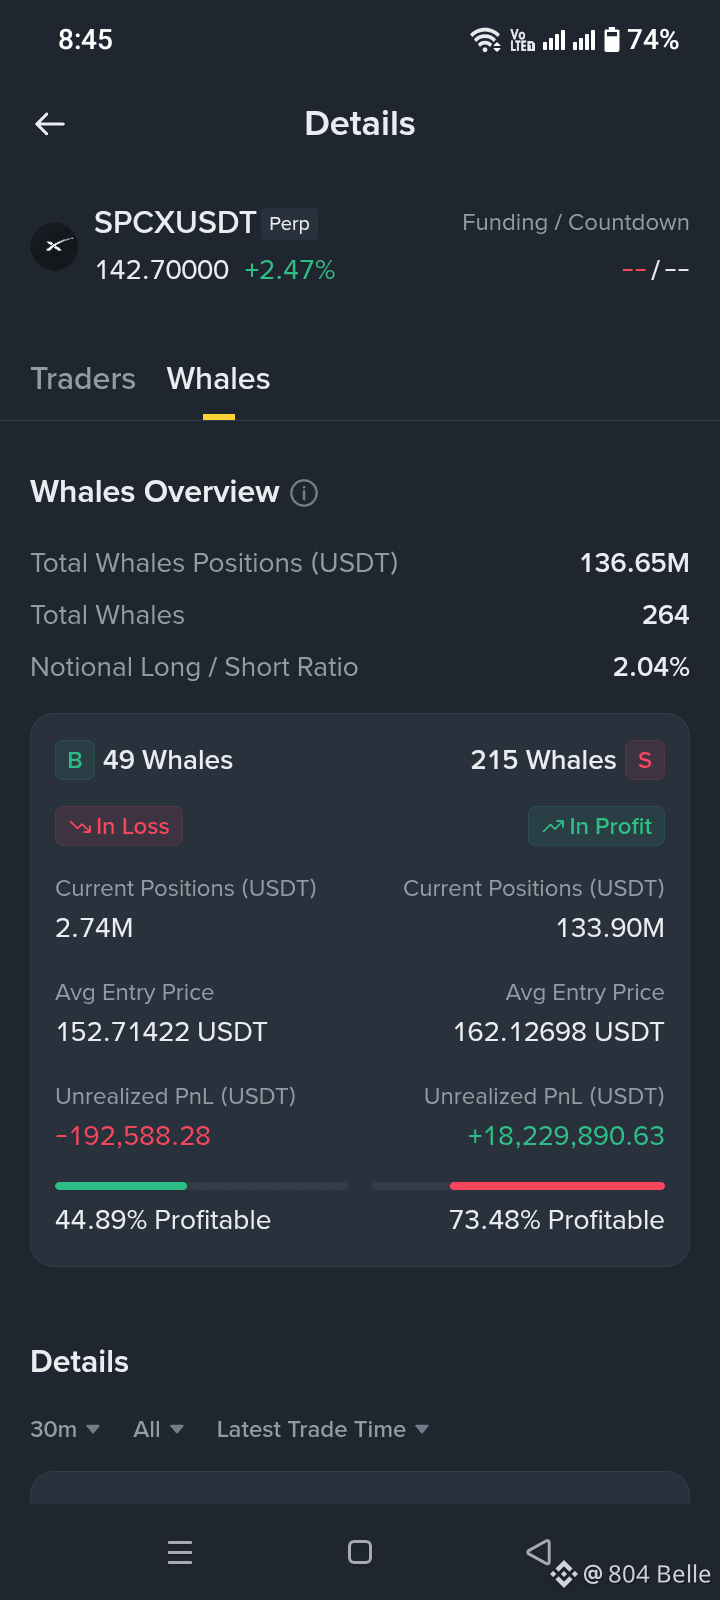720x1600 pixels.
Task: Tap the Perp label tag
Action: [x=289, y=224]
